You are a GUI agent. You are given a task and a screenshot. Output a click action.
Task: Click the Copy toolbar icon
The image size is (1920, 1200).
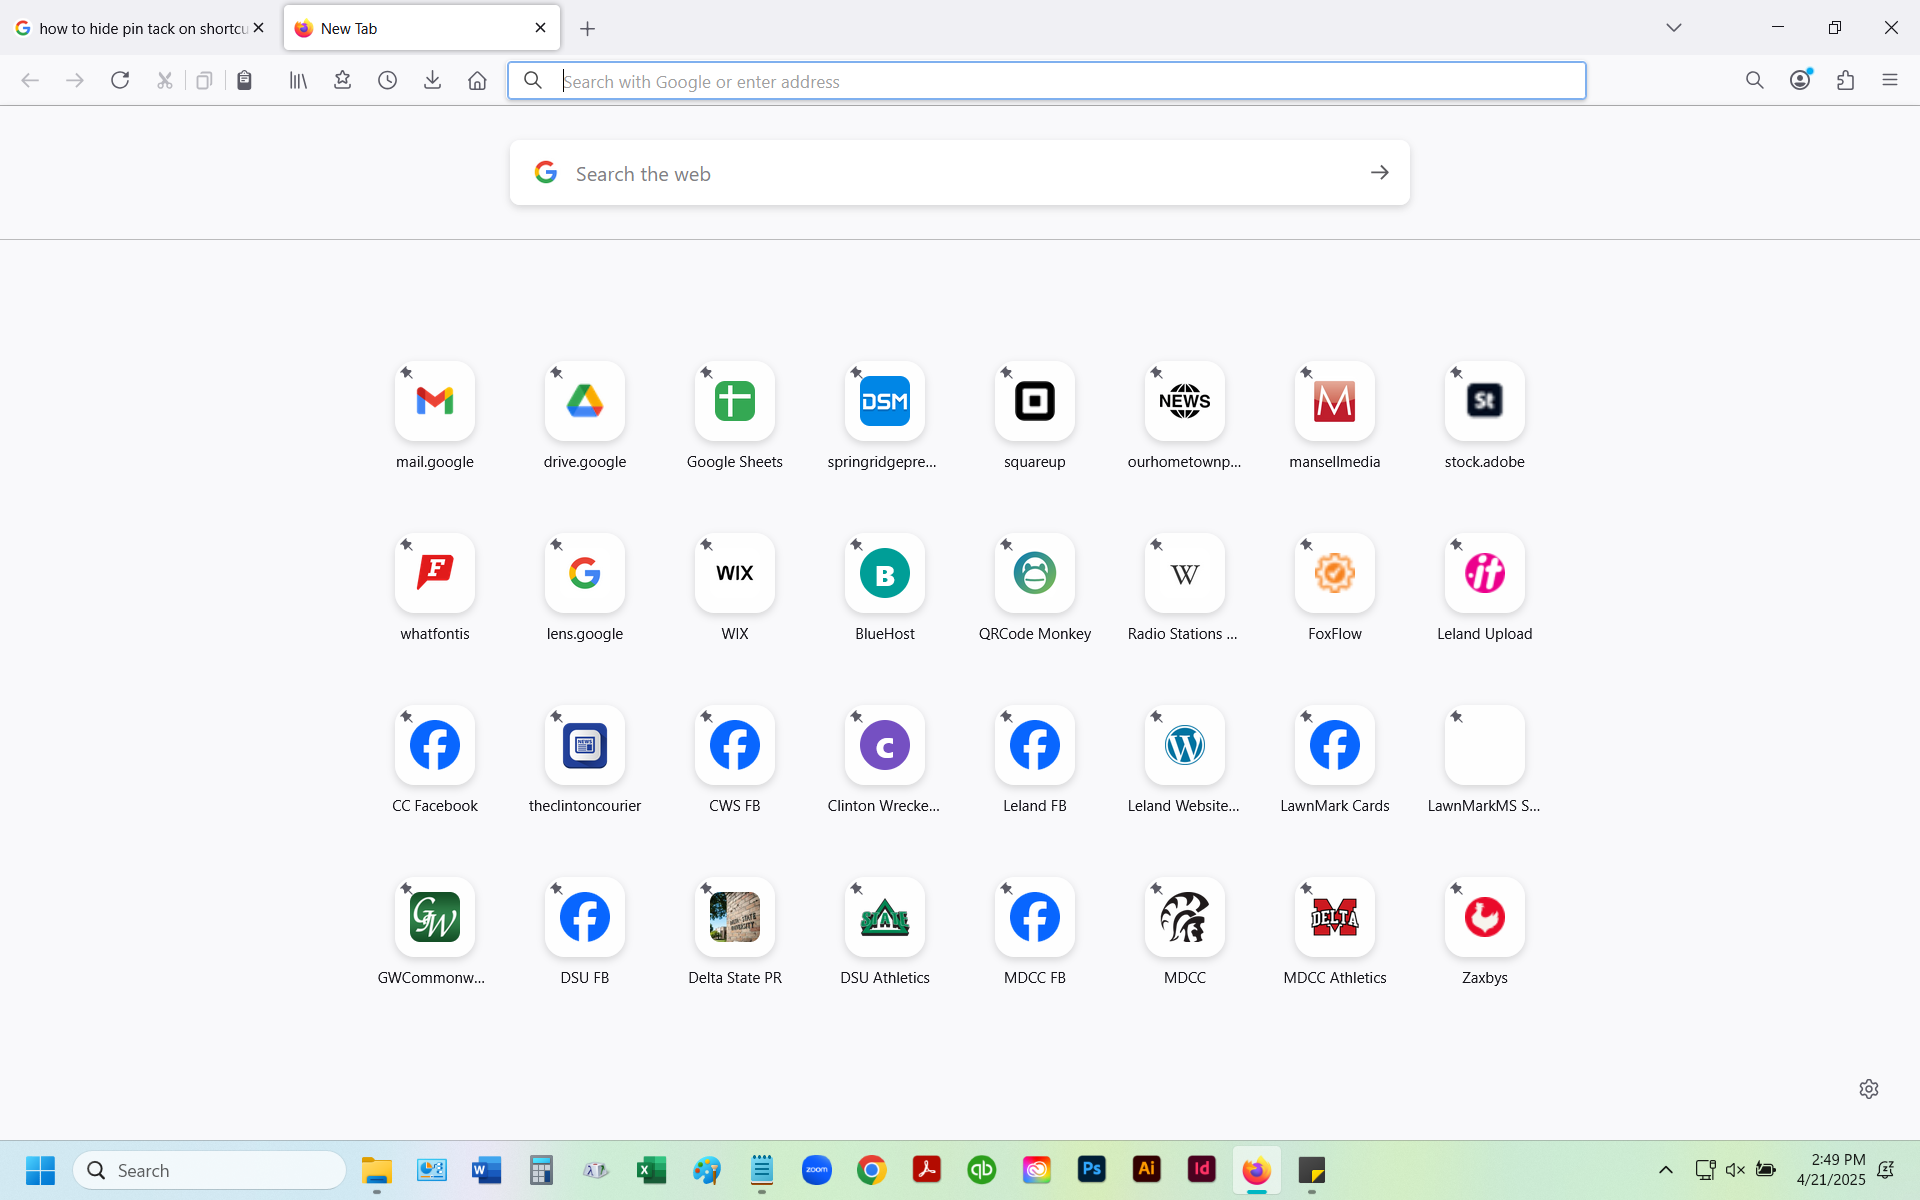coord(204,80)
